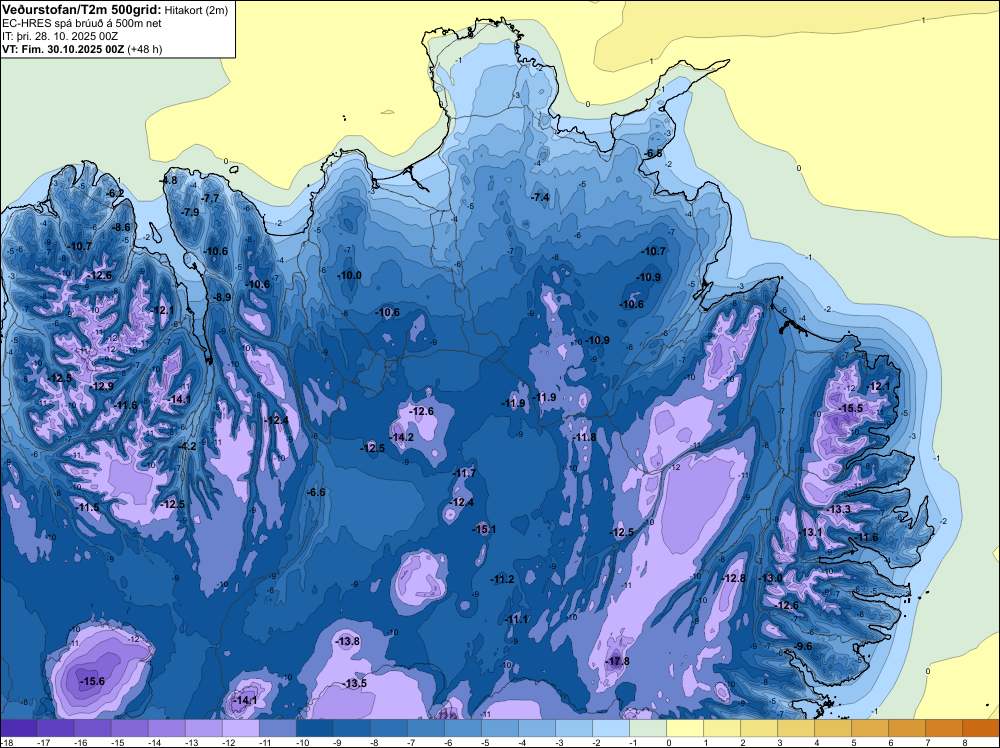
Task: Click the initial time 'IT: þri. 28. 10. 2025 00Z'
Action: pyautogui.click(x=60, y=36)
